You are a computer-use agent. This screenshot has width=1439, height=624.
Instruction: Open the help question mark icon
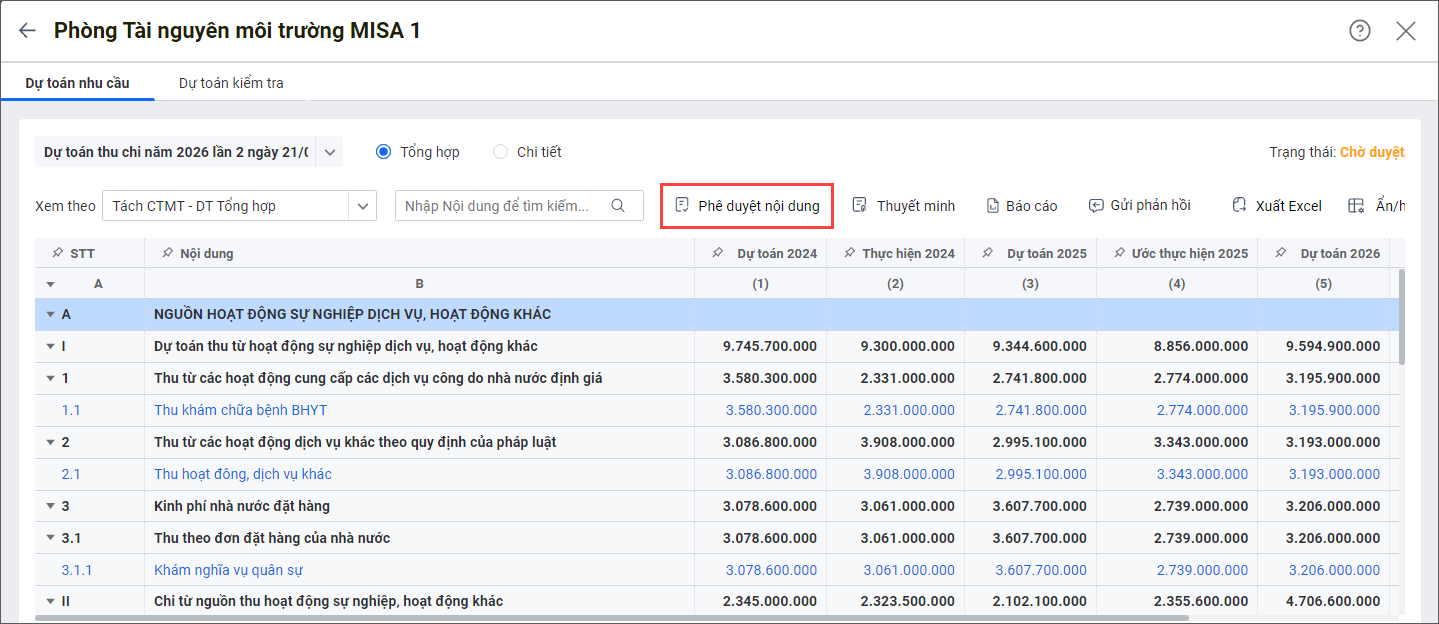coord(1359,31)
